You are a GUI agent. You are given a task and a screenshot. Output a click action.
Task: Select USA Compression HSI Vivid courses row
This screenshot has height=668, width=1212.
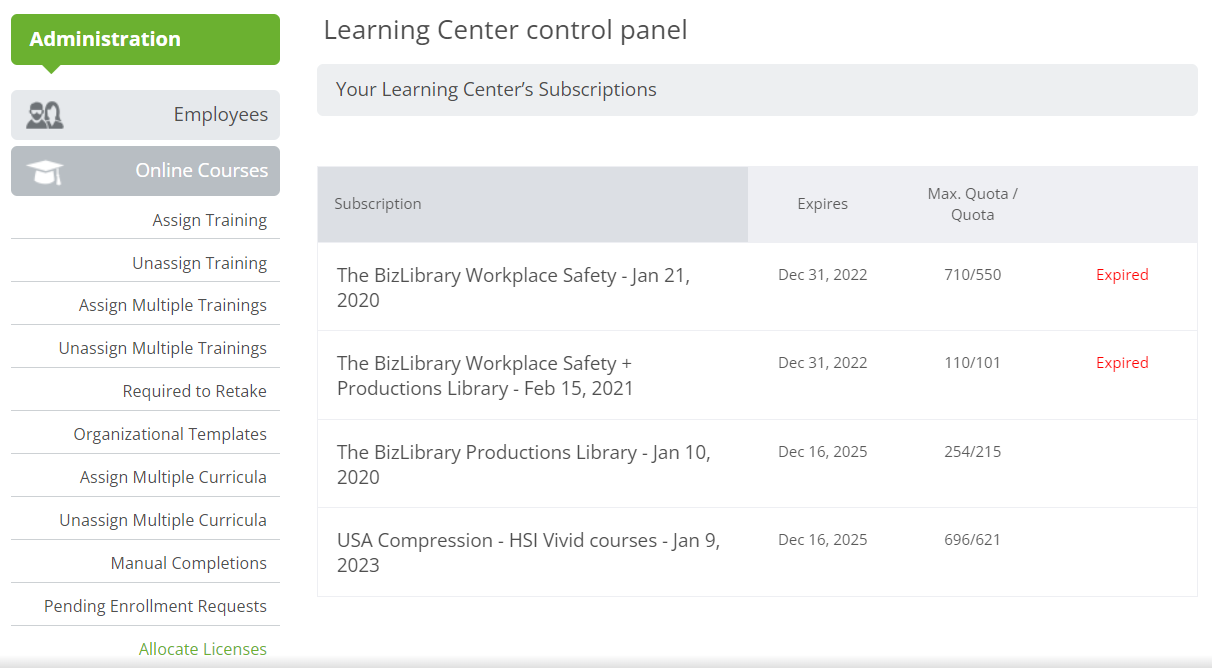[757, 552]
